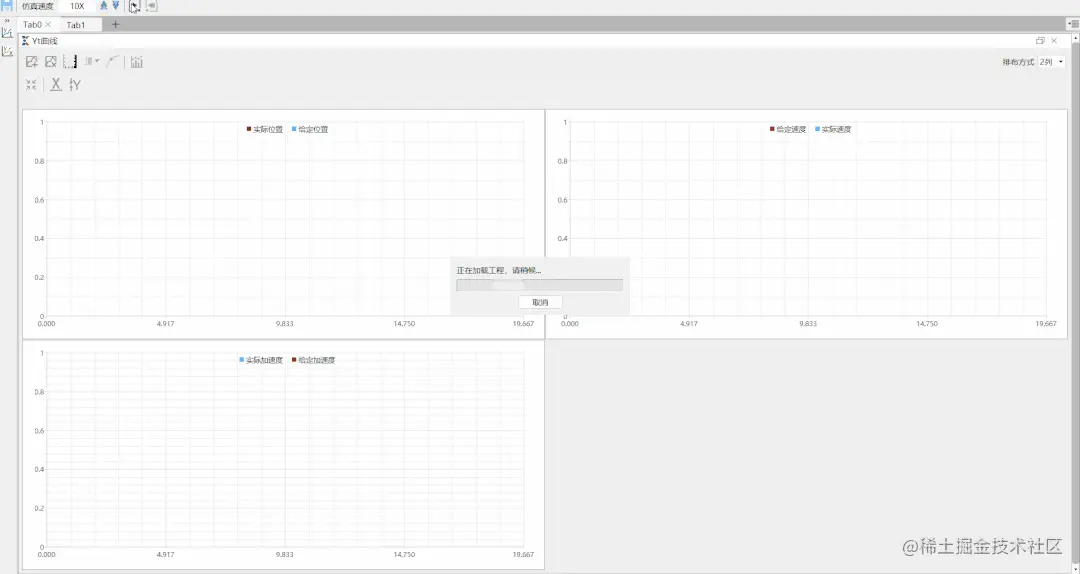The image size is (1080, 574).
Task: Restore the Yt曲线 panel window
Action: 1040,41
